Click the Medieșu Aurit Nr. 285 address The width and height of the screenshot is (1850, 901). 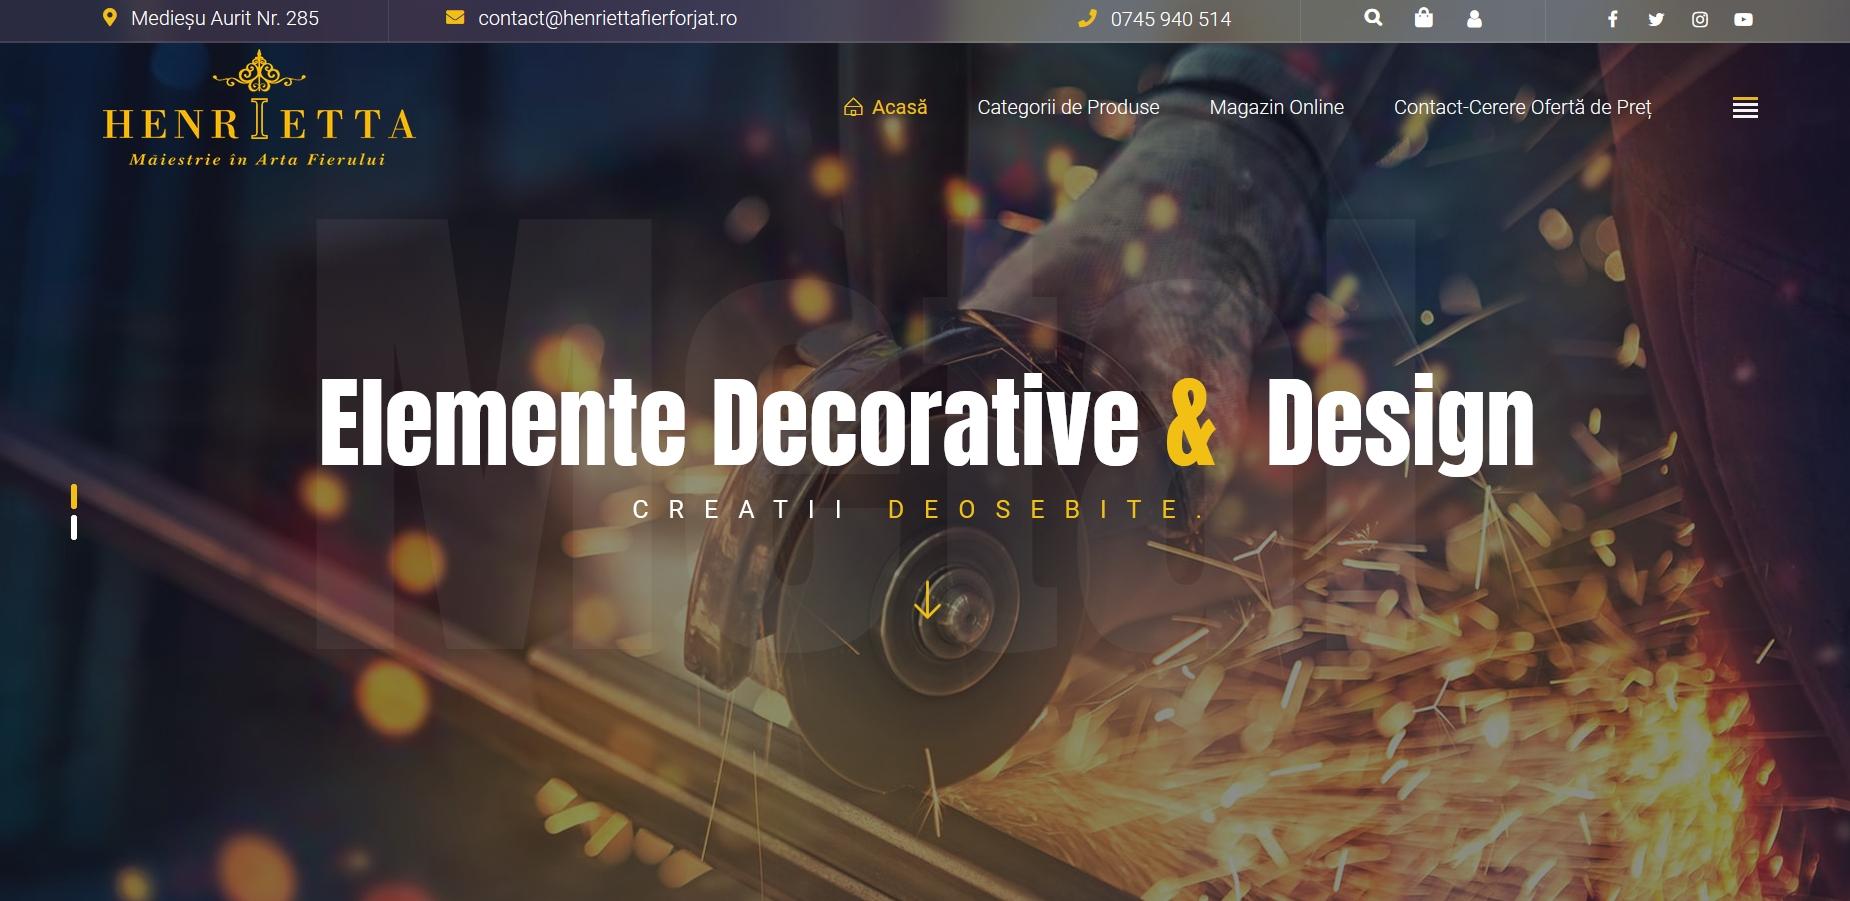(224, 18)
